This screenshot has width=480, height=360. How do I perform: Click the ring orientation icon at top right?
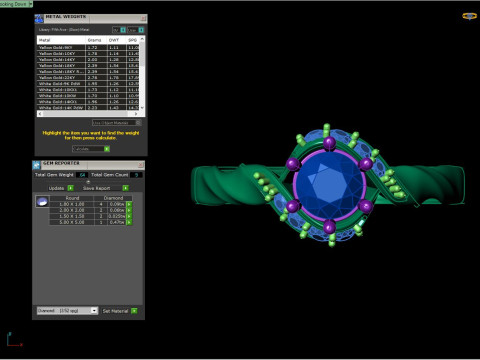(x=469, y=16)
